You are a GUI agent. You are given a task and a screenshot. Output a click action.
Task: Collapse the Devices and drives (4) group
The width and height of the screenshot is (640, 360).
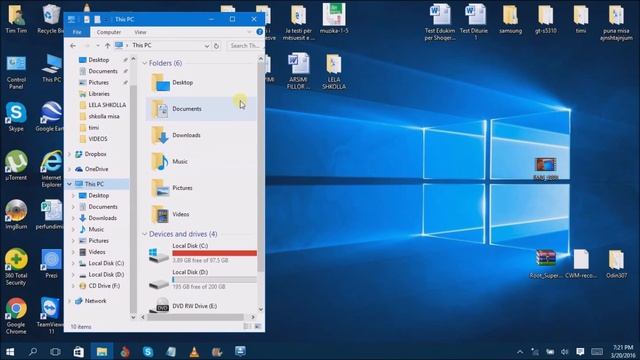coord(144,234)
